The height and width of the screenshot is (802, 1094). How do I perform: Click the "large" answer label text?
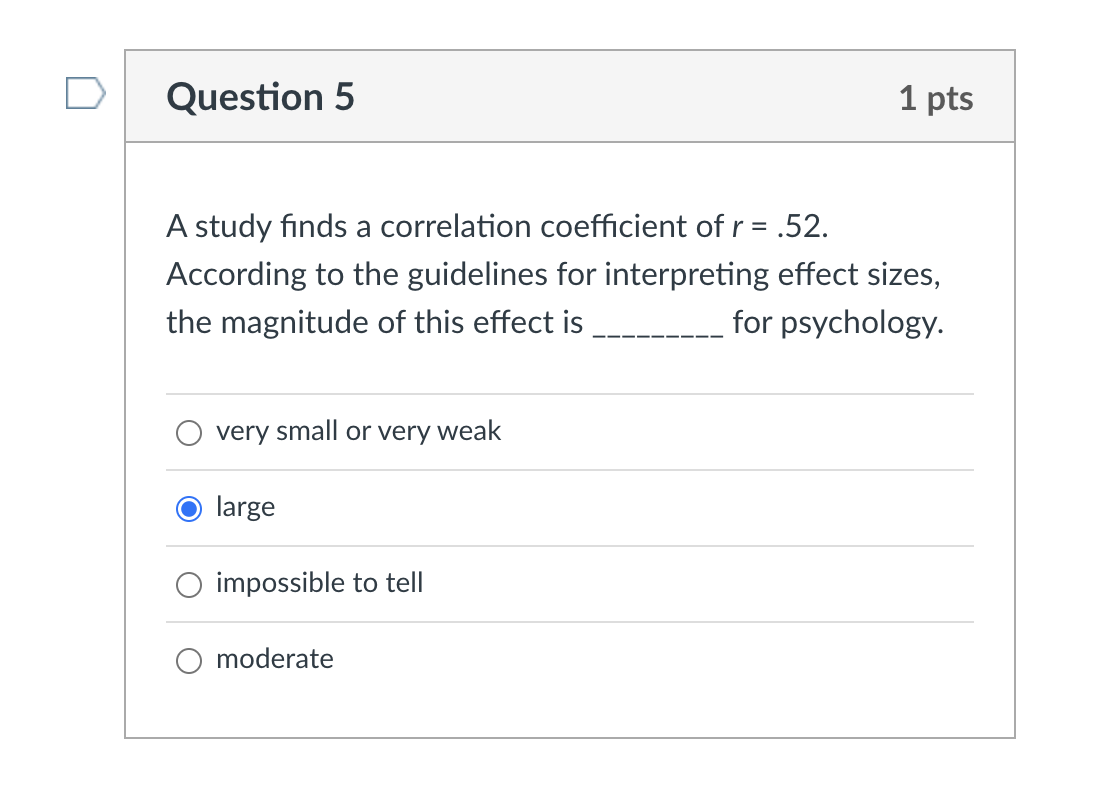(x=245, y=507)
